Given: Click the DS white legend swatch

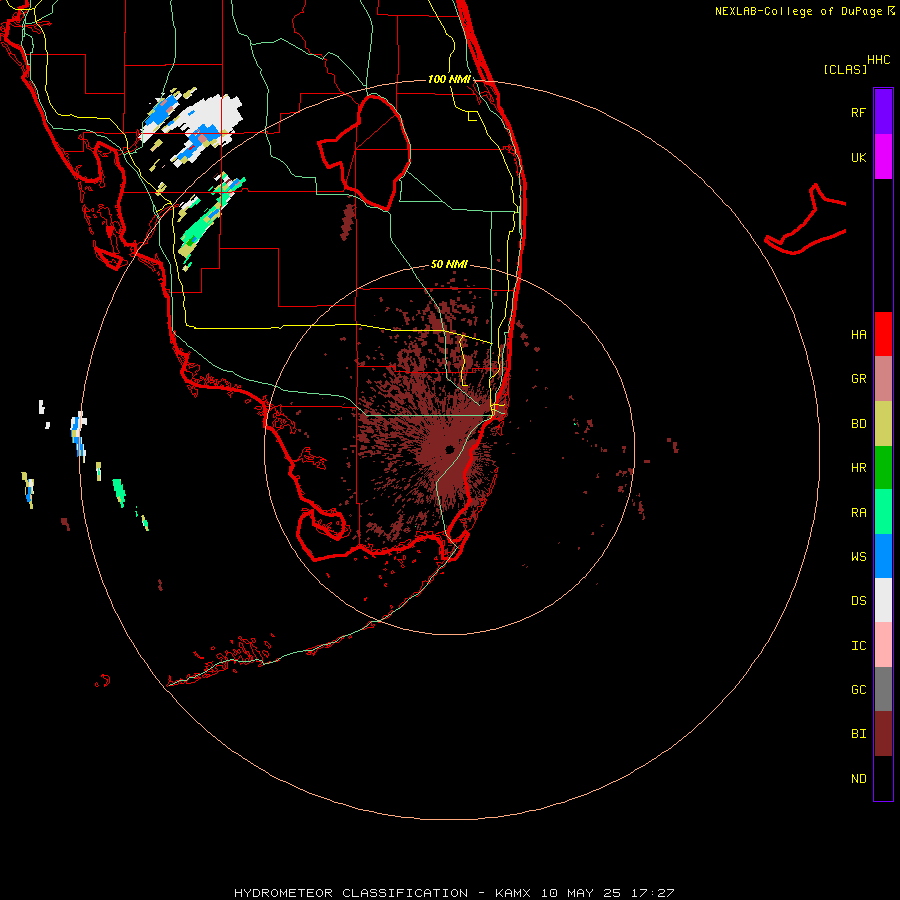Looking at the screenshot, I should 883,600.
